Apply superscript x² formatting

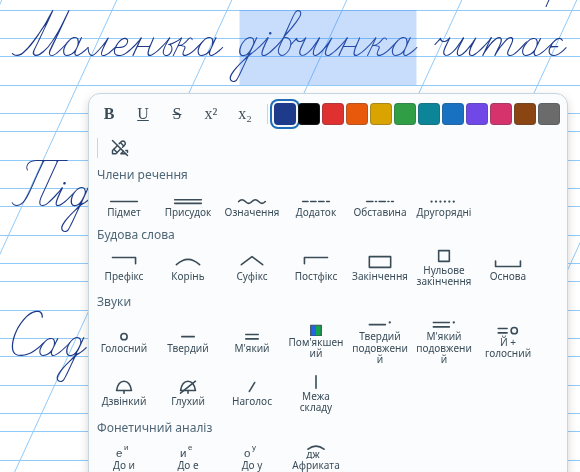pos(211,114)
